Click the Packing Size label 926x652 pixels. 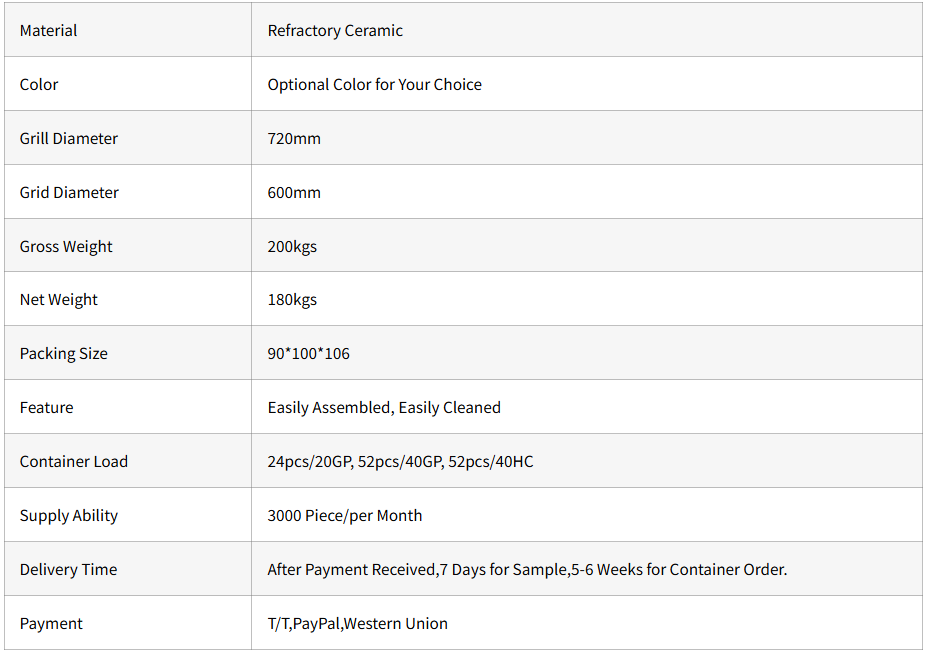click(x=63, y=354)
